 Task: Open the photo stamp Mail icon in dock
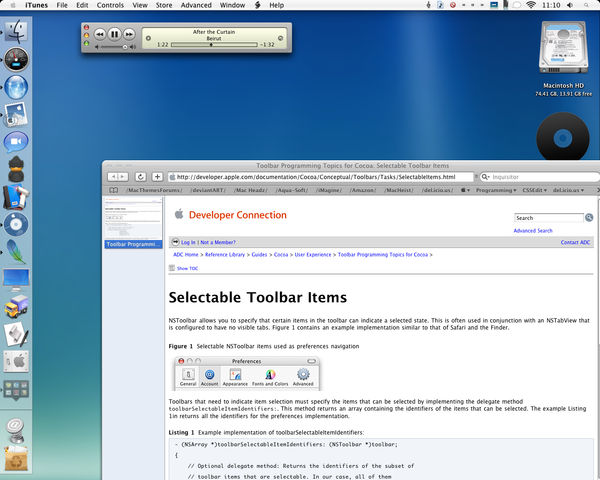16,114
